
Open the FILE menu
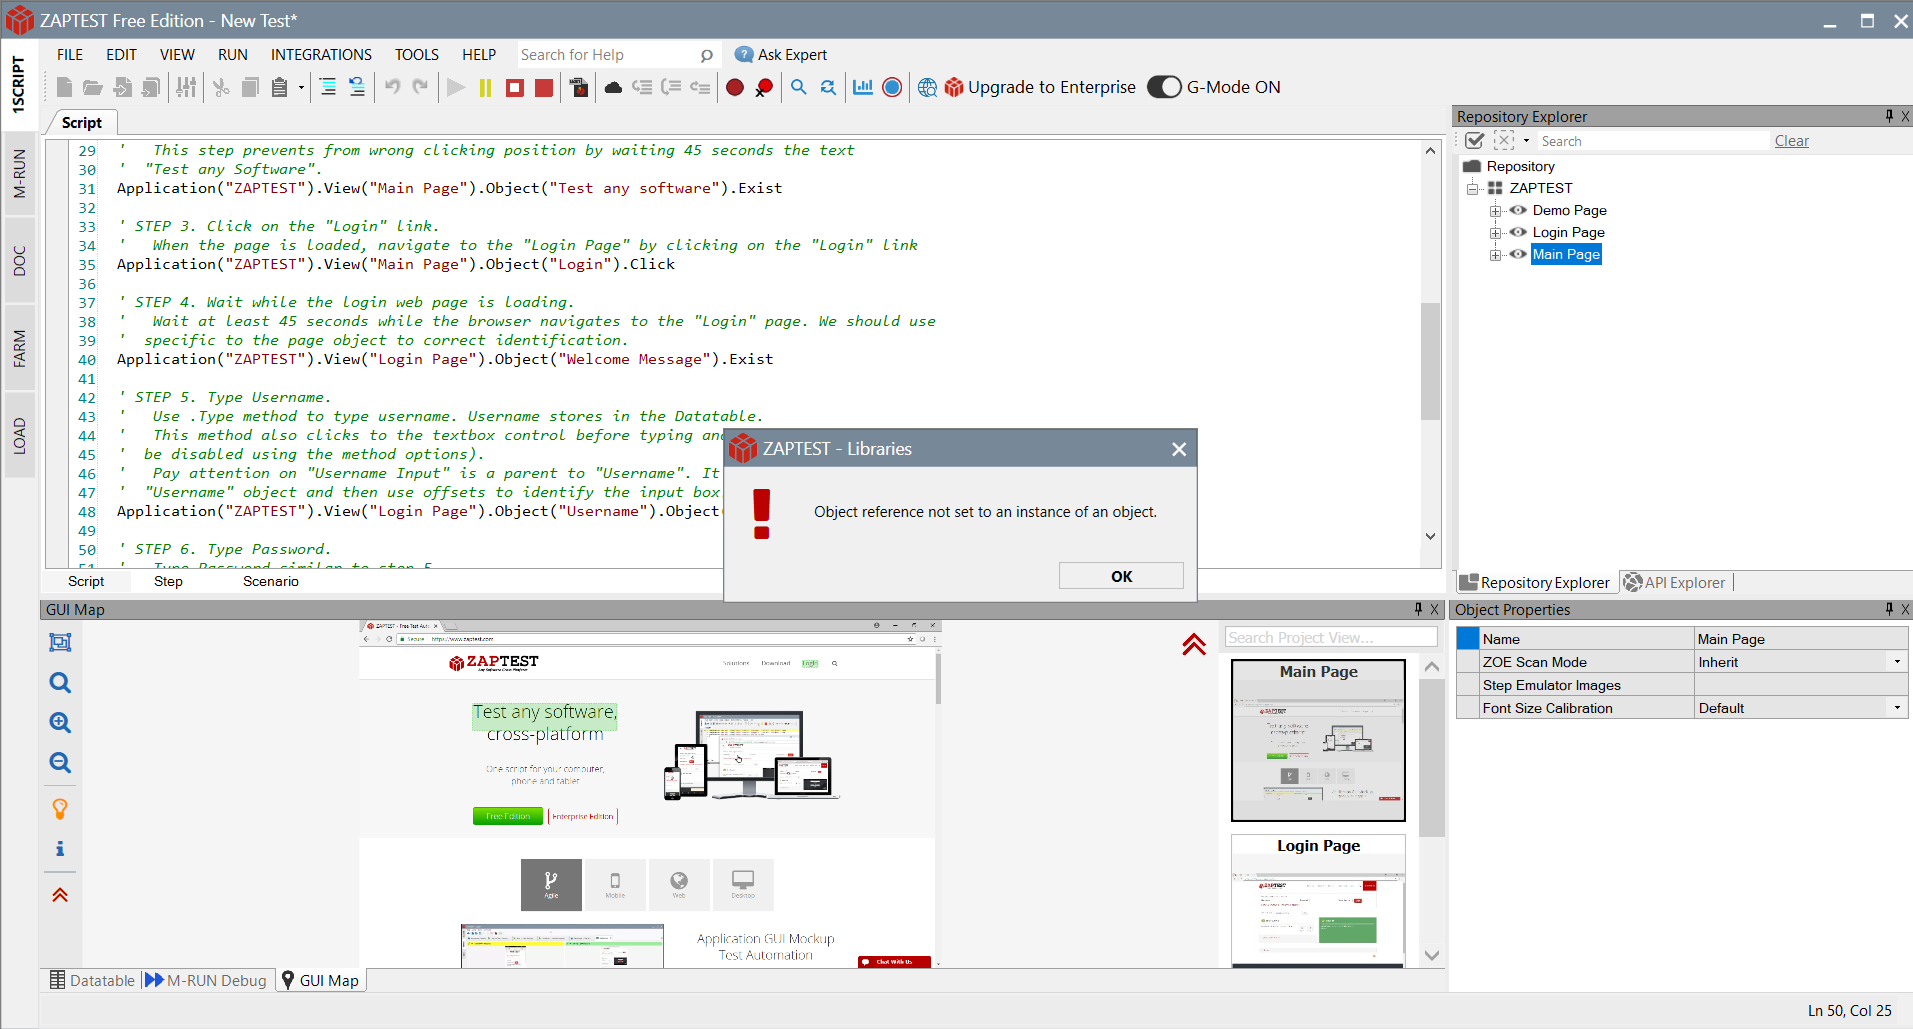pos(70,55)
